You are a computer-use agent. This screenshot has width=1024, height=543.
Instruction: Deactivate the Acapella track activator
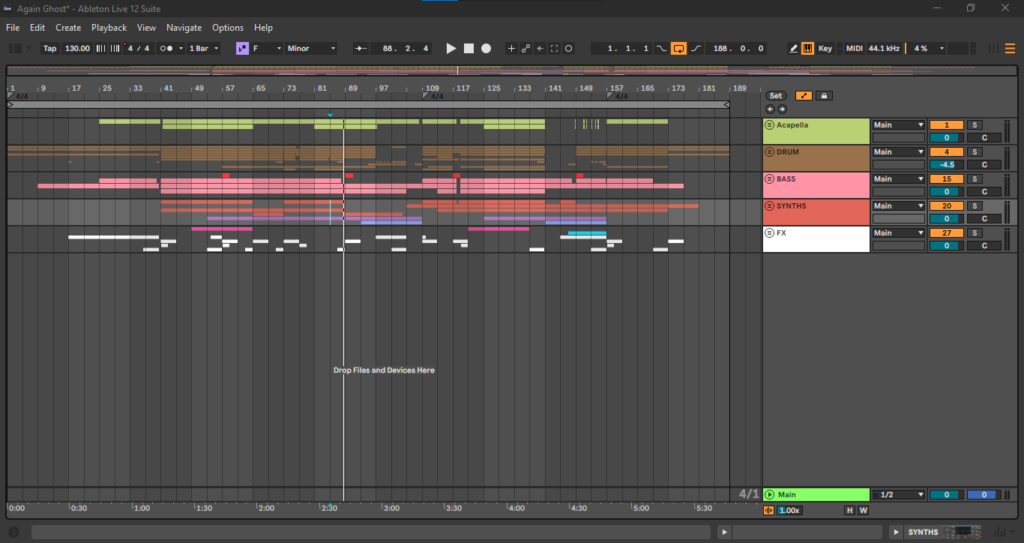946,125
